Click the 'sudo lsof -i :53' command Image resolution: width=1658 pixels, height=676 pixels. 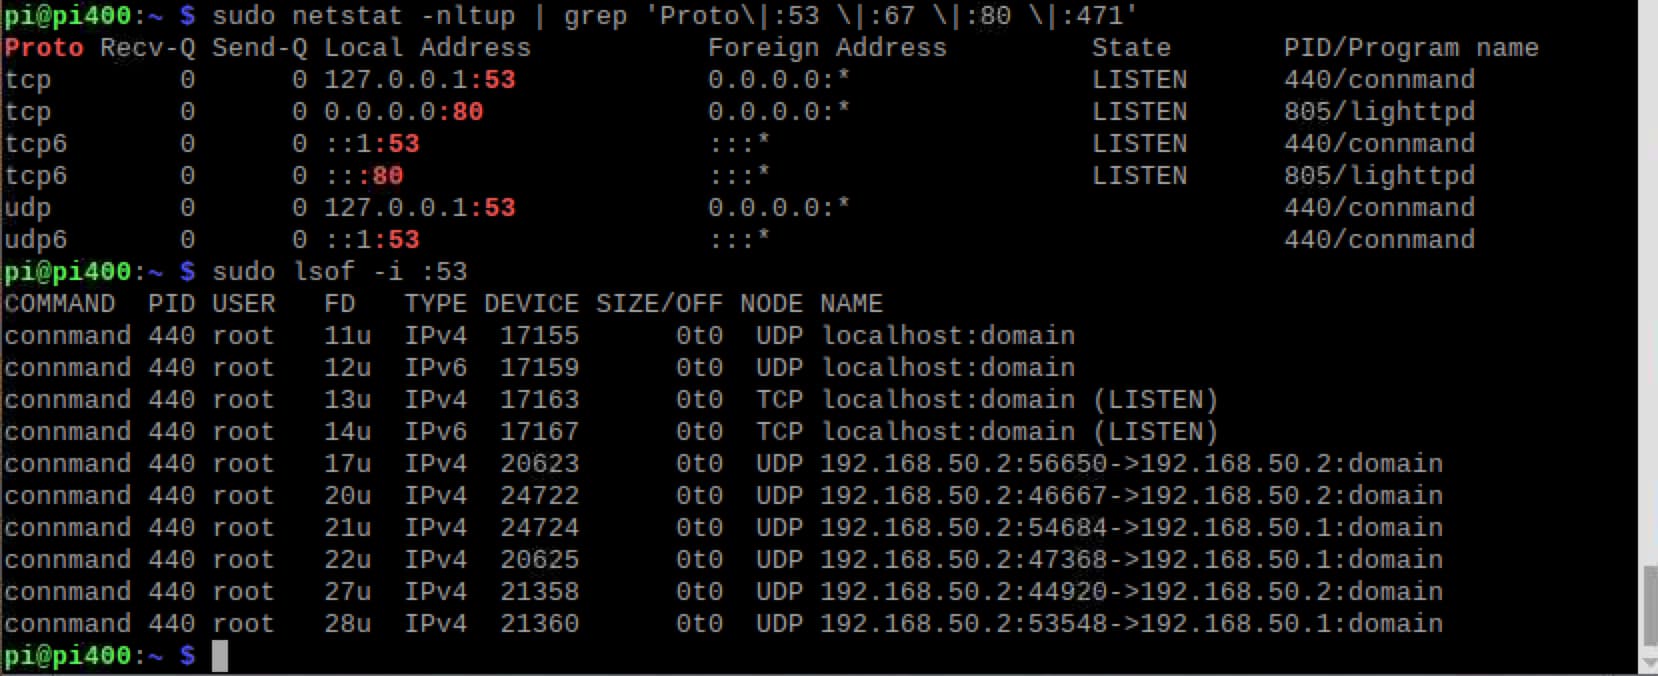tap(340, 272)
